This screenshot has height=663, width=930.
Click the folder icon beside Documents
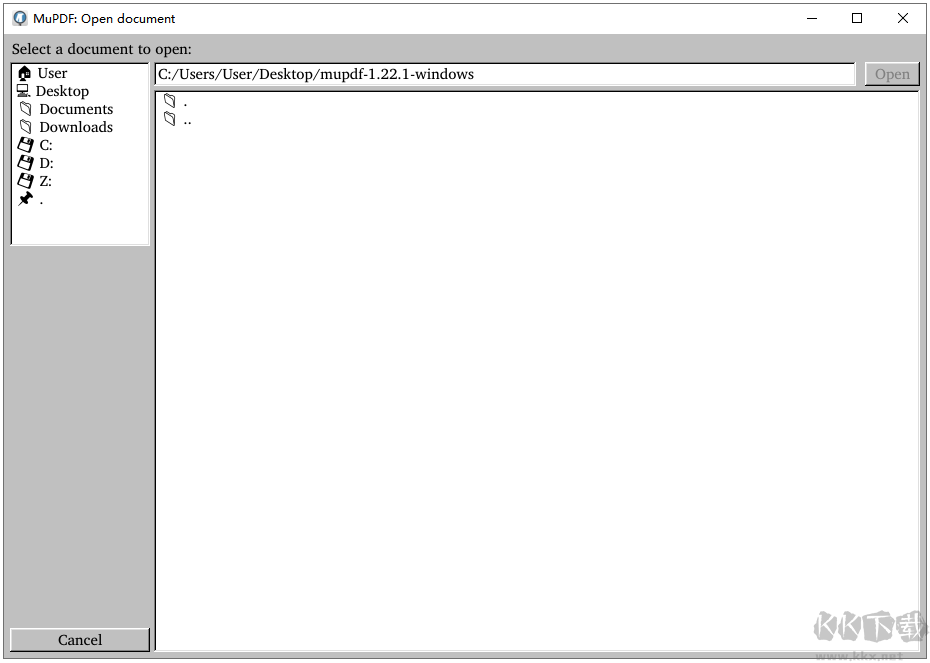pos(26,109)
